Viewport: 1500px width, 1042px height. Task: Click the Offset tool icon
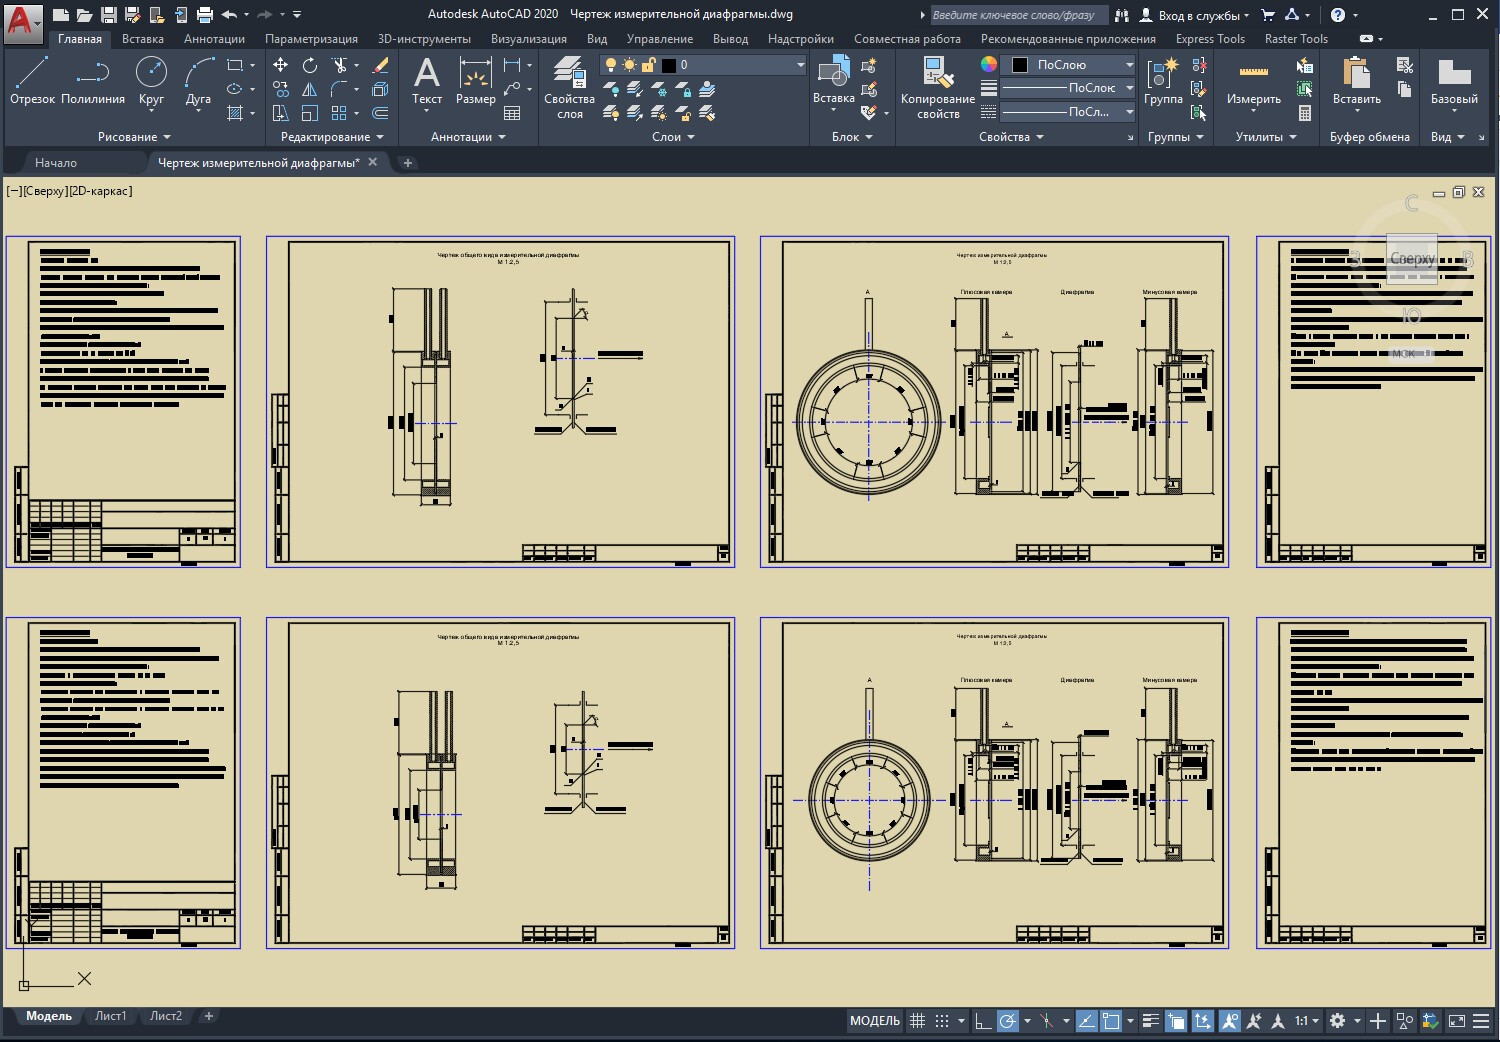click(380, 113)
